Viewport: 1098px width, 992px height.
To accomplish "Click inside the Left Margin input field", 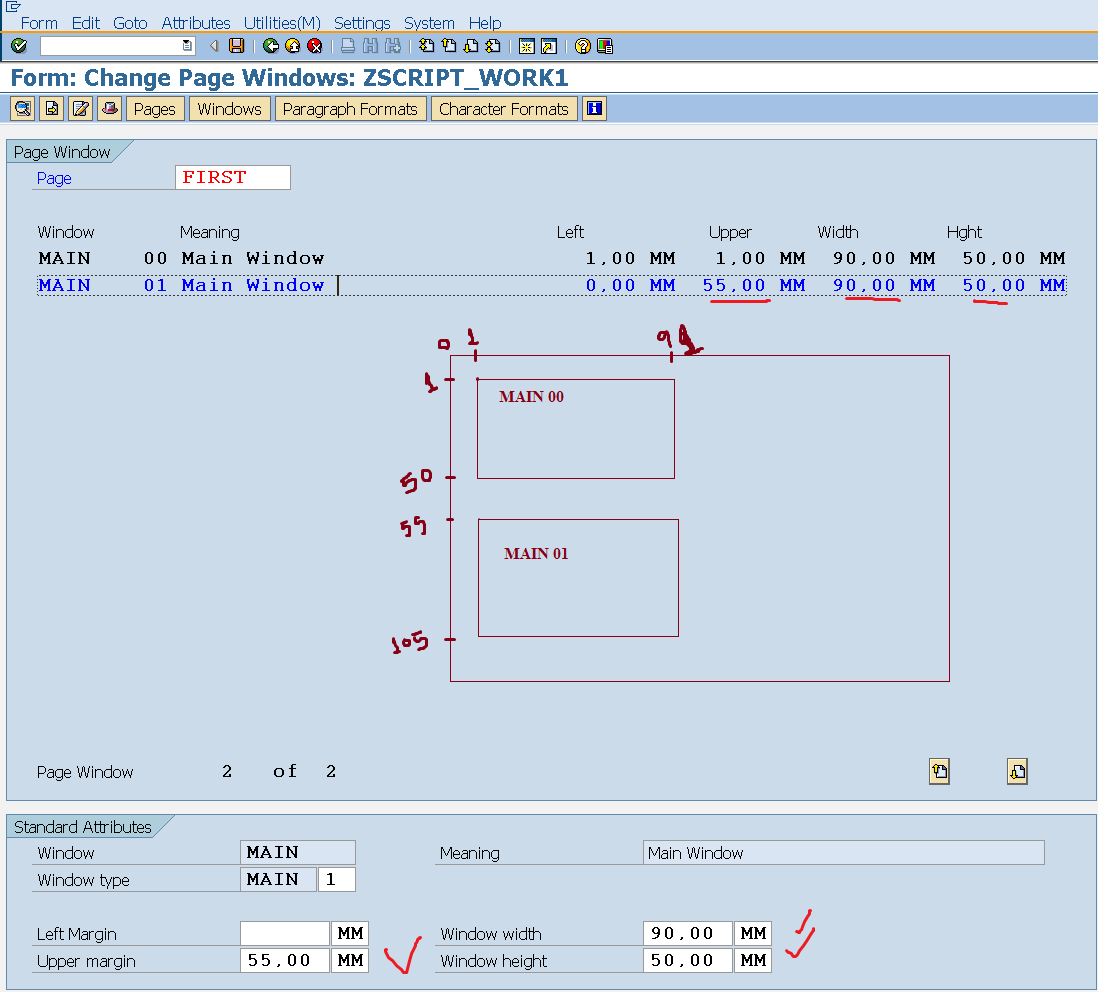I will pyautogui.click(x=284, y=932).
